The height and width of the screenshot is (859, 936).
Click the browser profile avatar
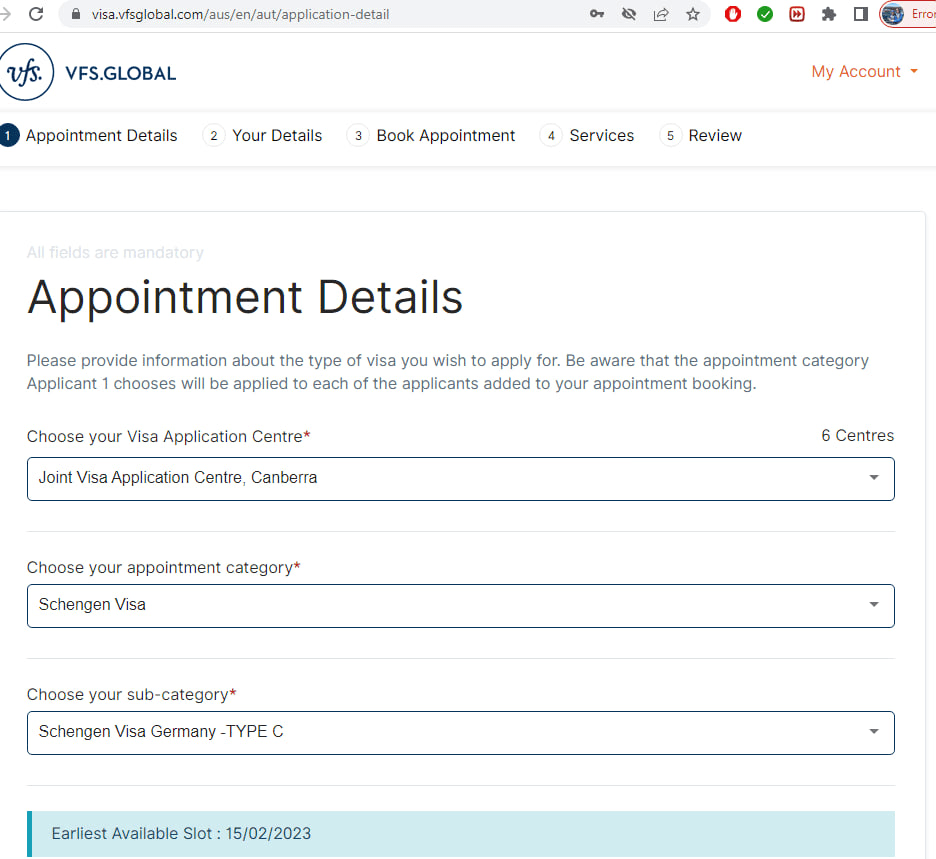point(893,14)
